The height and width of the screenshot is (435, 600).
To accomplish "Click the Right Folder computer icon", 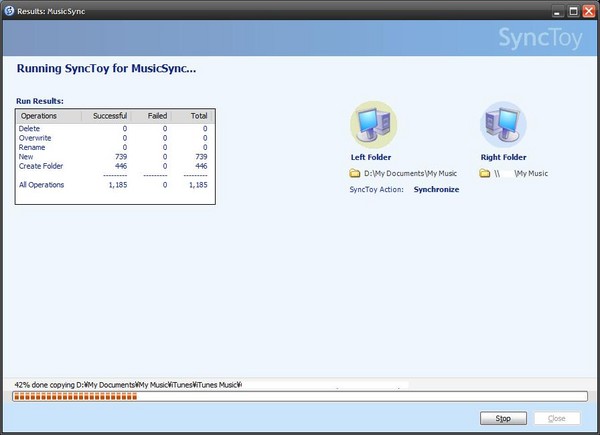I will pyautogui.click(x=503, y=125).
